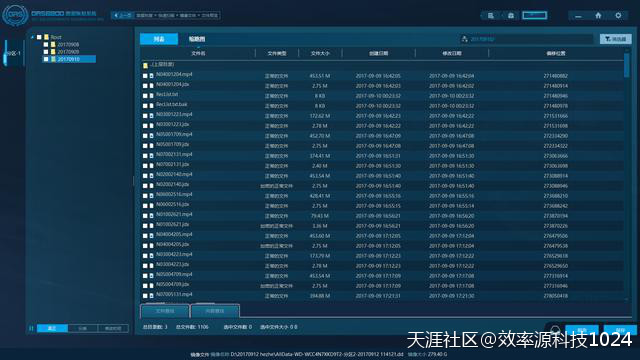Select the RecList.txt file name
This screenshot has width=640, height=360.
click(167, 94)
